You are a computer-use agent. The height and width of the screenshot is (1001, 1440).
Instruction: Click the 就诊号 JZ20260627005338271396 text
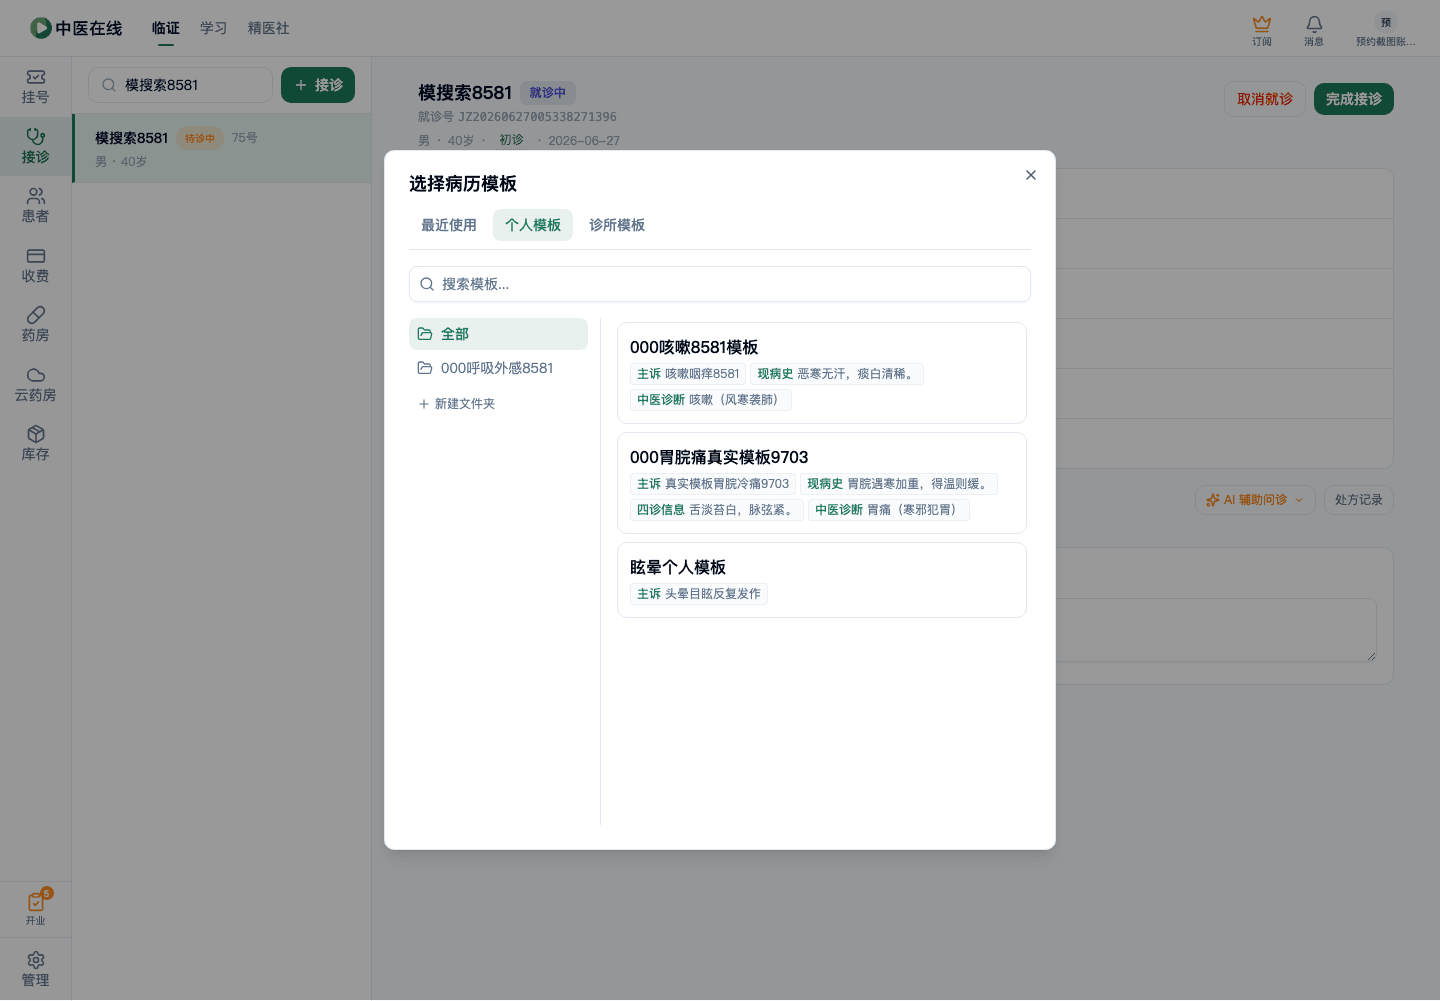pyautogui.click(x=517, y=117)
